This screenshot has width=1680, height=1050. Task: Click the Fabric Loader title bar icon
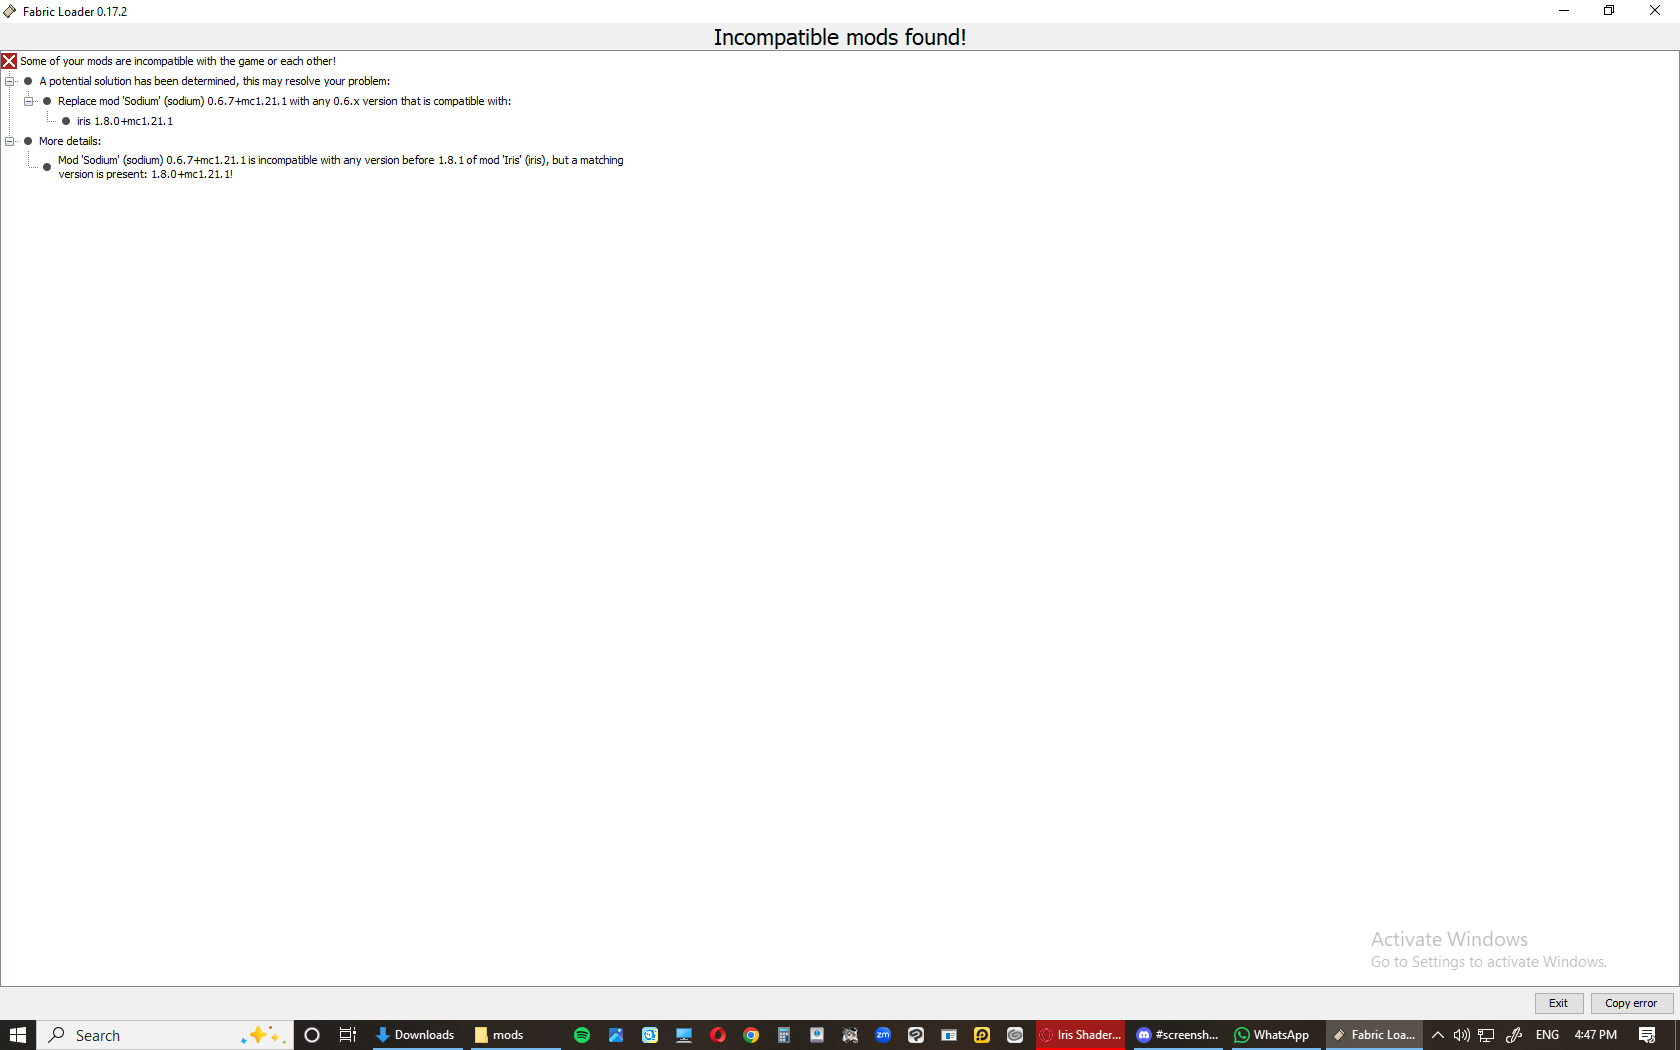10,11
